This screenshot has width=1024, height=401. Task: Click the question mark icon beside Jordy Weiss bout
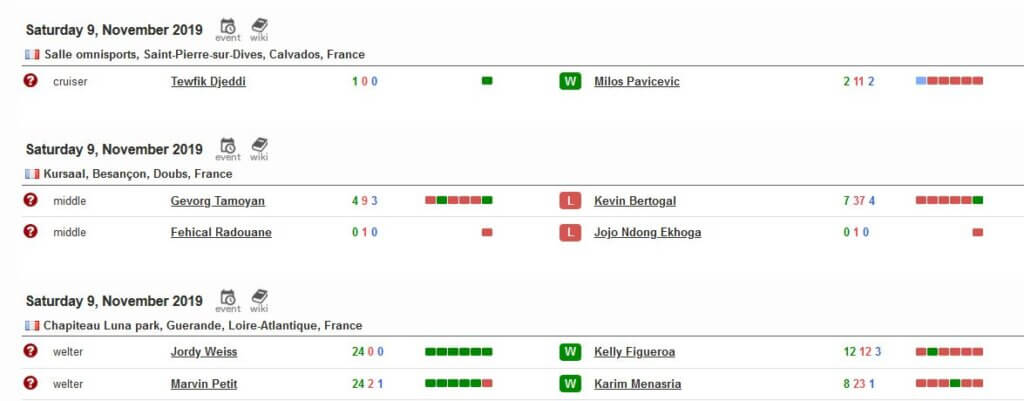click(30, 351)
